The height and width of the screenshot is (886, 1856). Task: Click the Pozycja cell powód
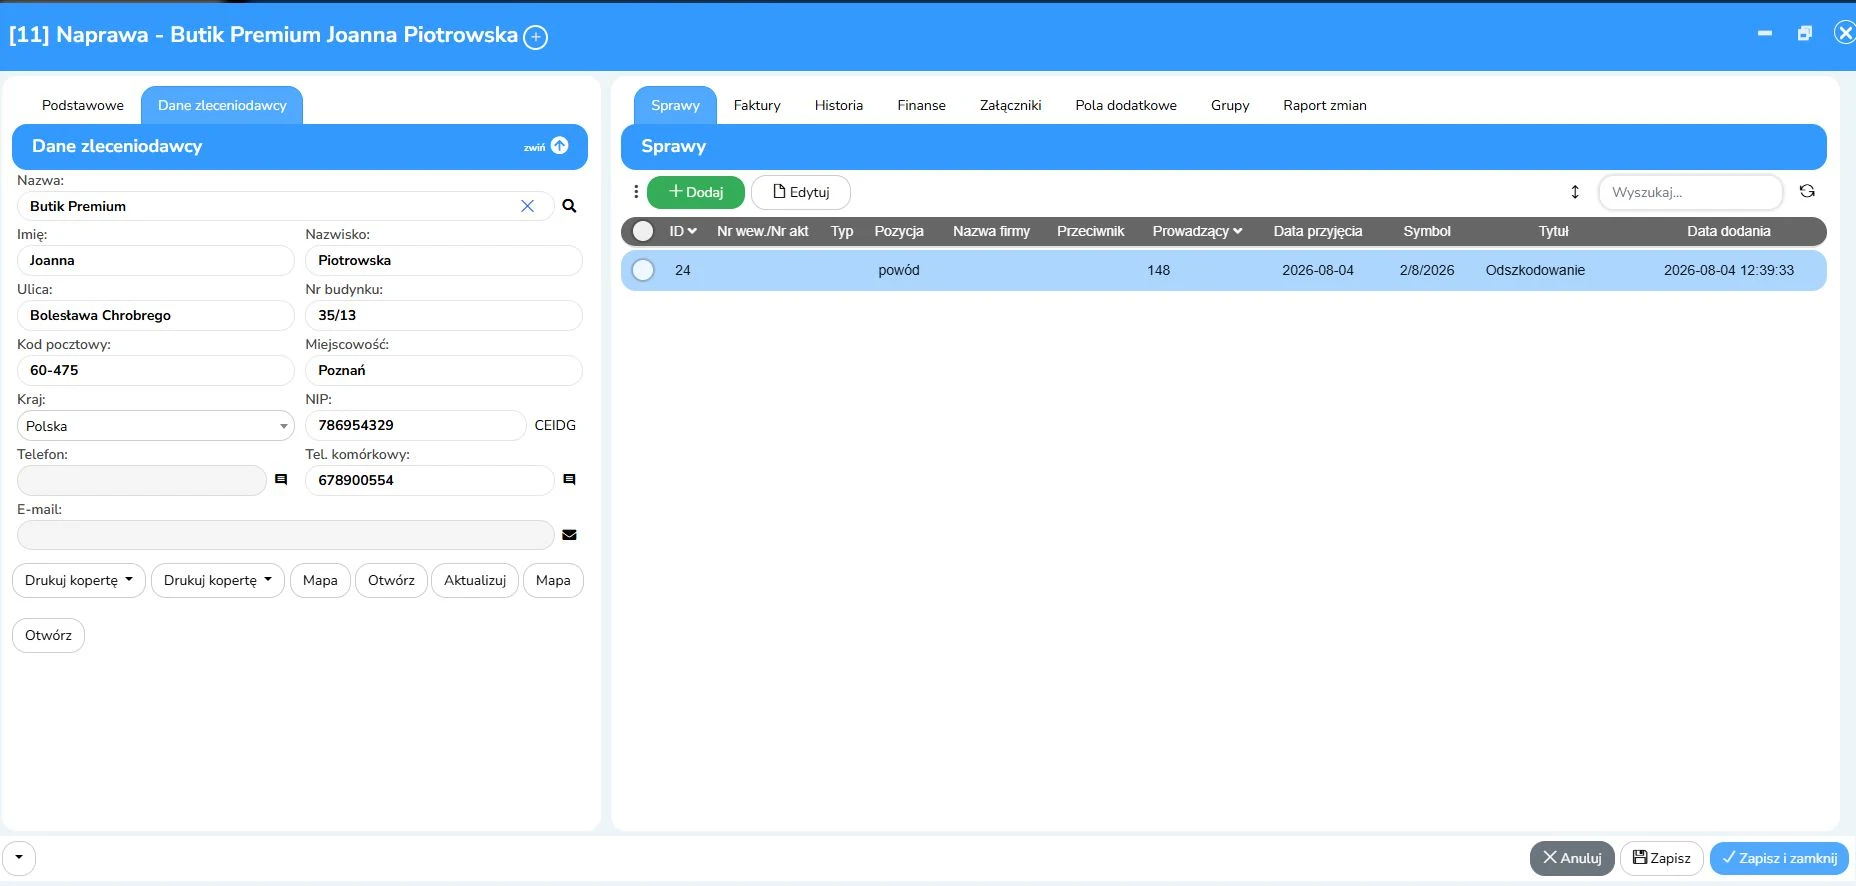coord(899,270)
